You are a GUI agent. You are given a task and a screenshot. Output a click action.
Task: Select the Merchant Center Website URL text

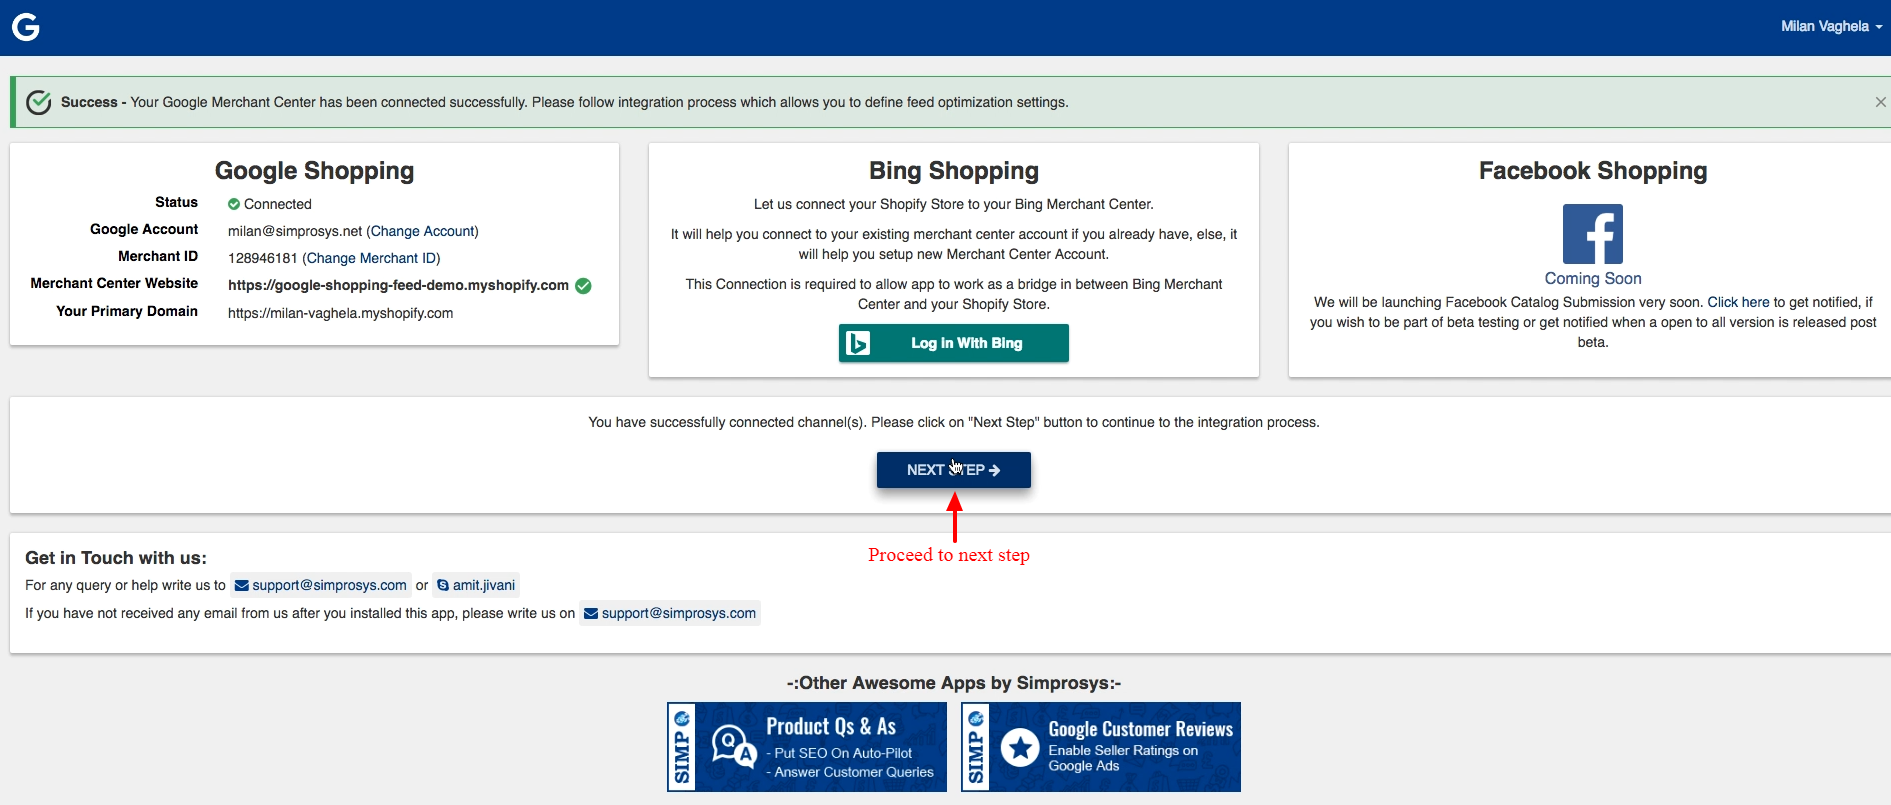[398, 285]
